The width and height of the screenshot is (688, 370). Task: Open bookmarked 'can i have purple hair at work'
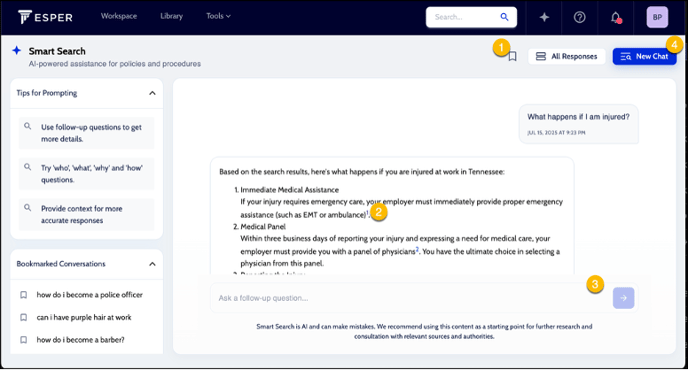tap(84, 317)
